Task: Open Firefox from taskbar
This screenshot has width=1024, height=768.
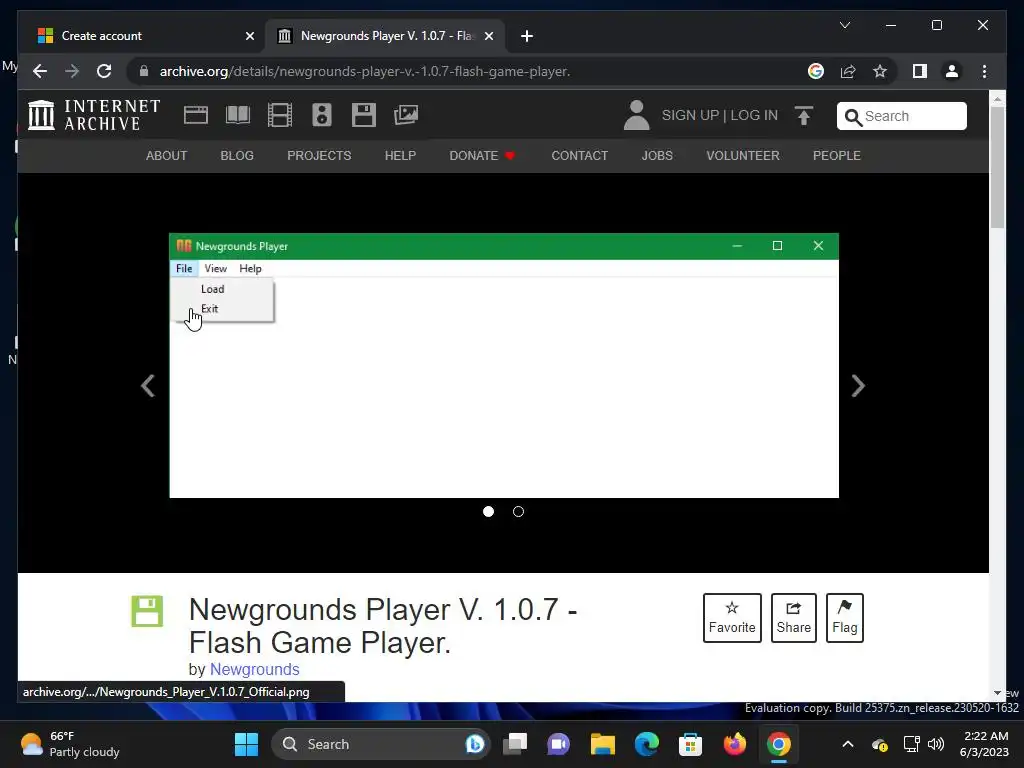Action: pyautogui.click(x=735, y=744)
